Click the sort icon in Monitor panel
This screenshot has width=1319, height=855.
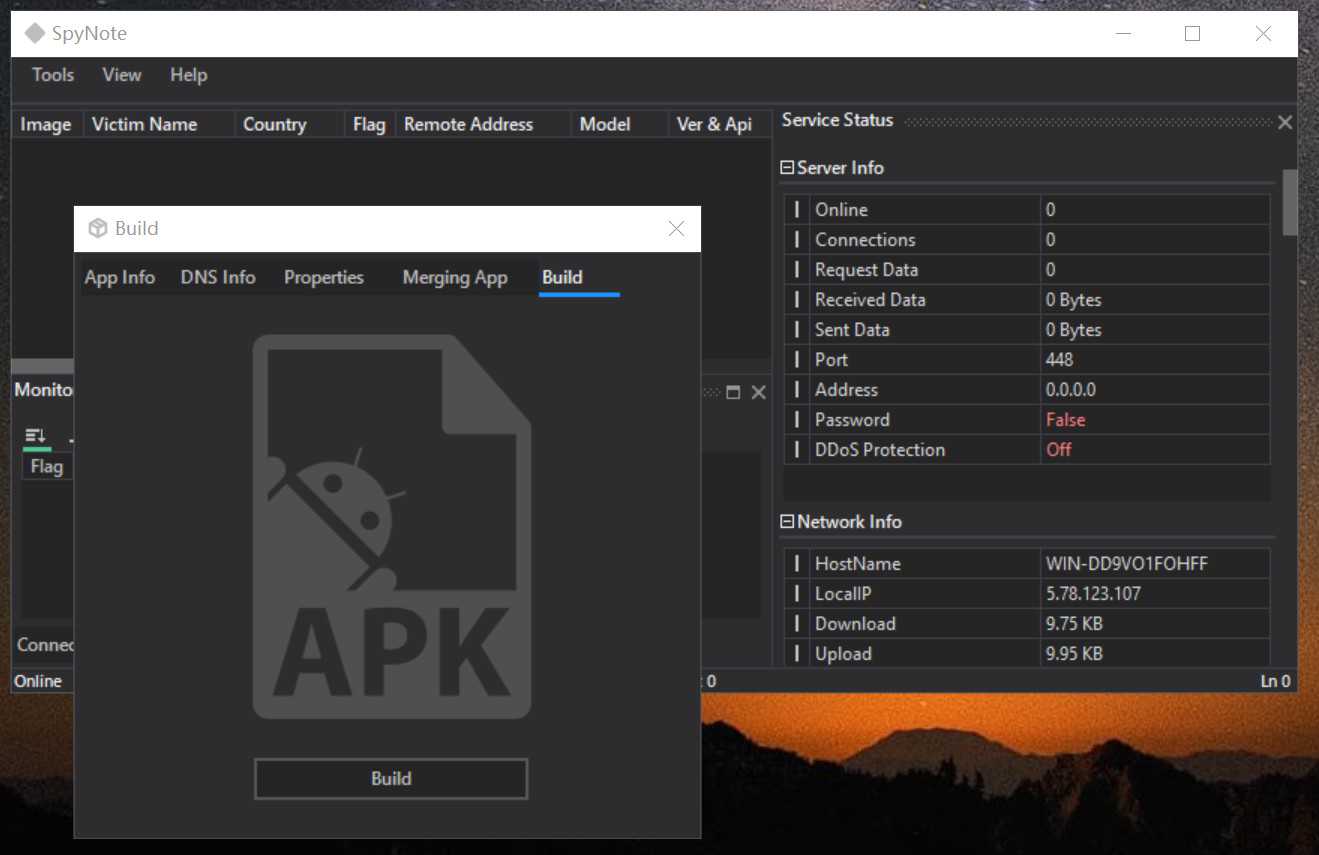(x=36, y=435)
